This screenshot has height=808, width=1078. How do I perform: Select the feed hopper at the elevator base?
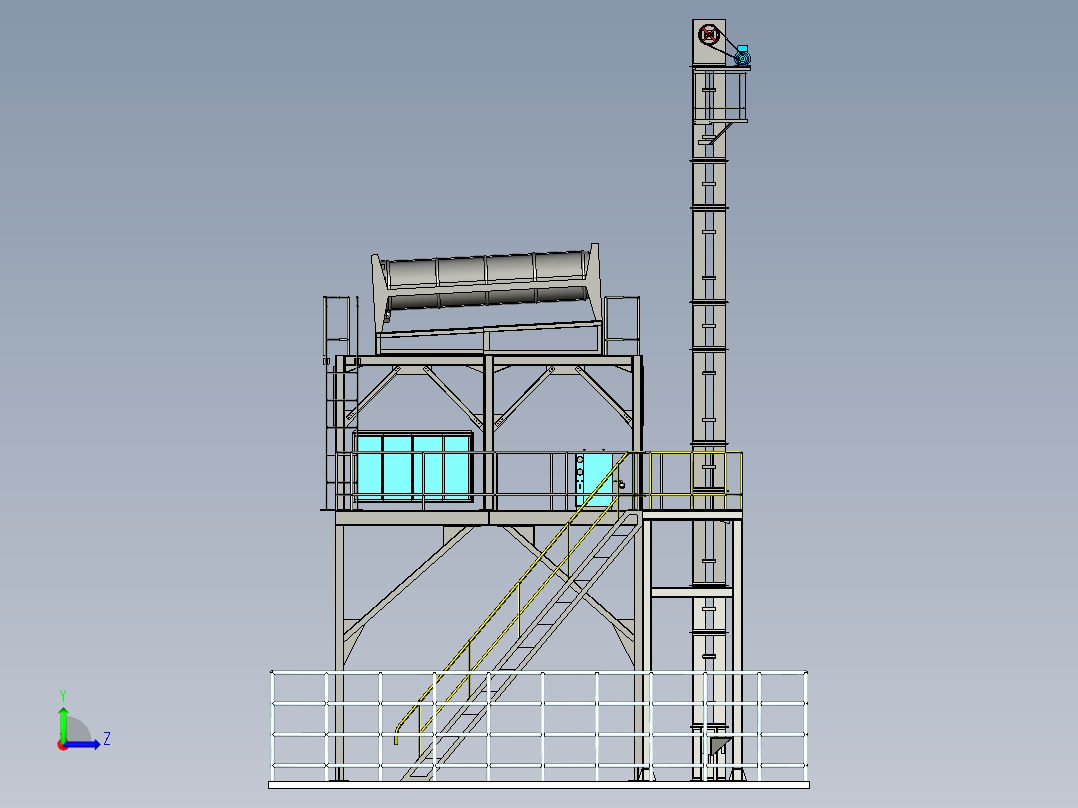718,746
